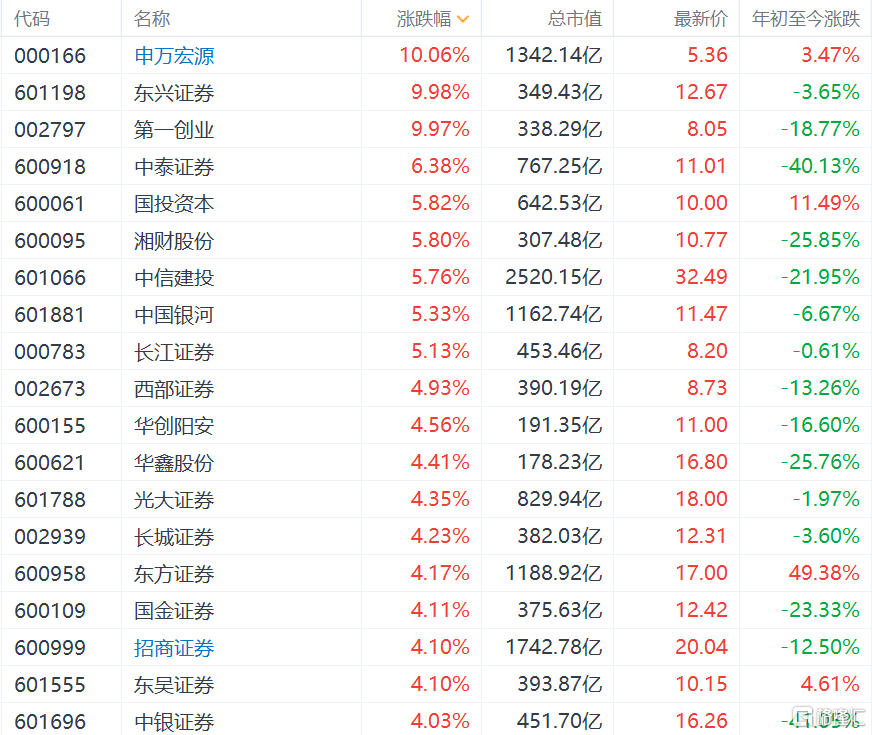Click latest price 5.36

coord(707,55)
